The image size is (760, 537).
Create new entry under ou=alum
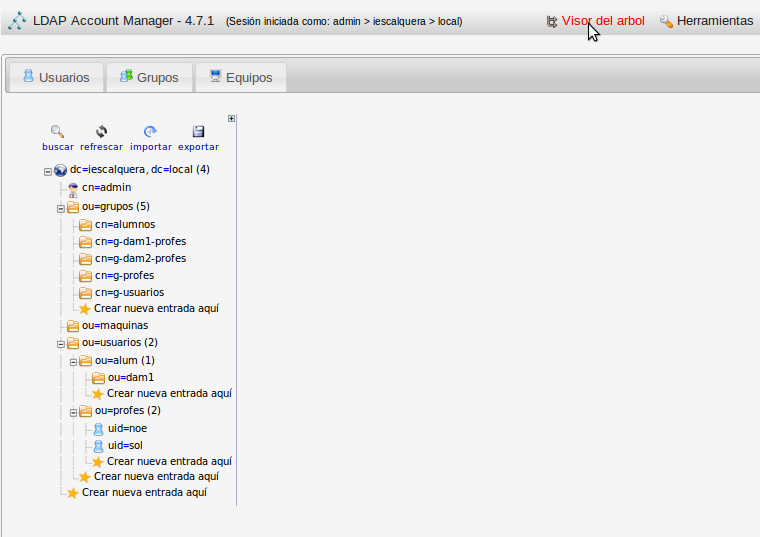tap(169, 393)
